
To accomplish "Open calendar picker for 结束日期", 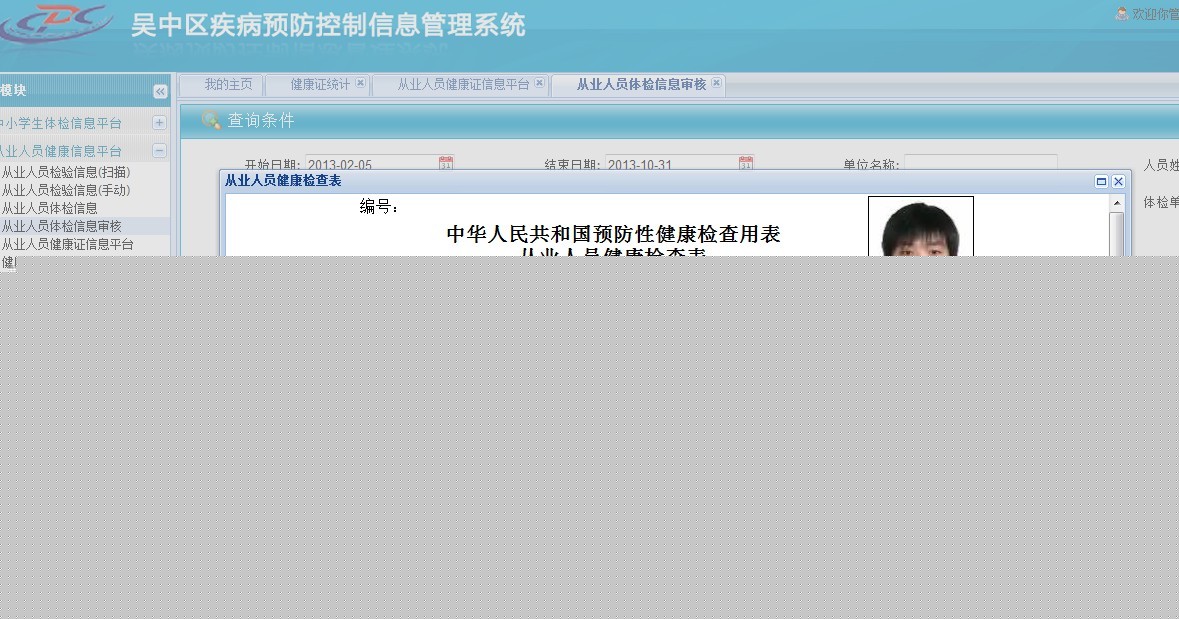I will click(x=746, y=162).
